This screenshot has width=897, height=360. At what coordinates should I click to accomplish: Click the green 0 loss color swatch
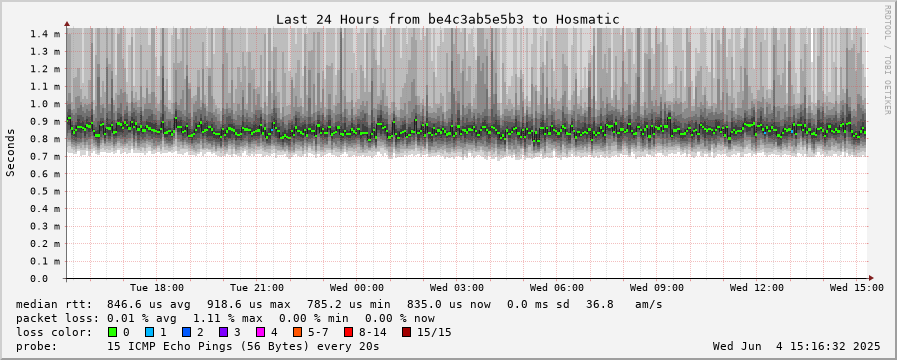tap(113, 332)
